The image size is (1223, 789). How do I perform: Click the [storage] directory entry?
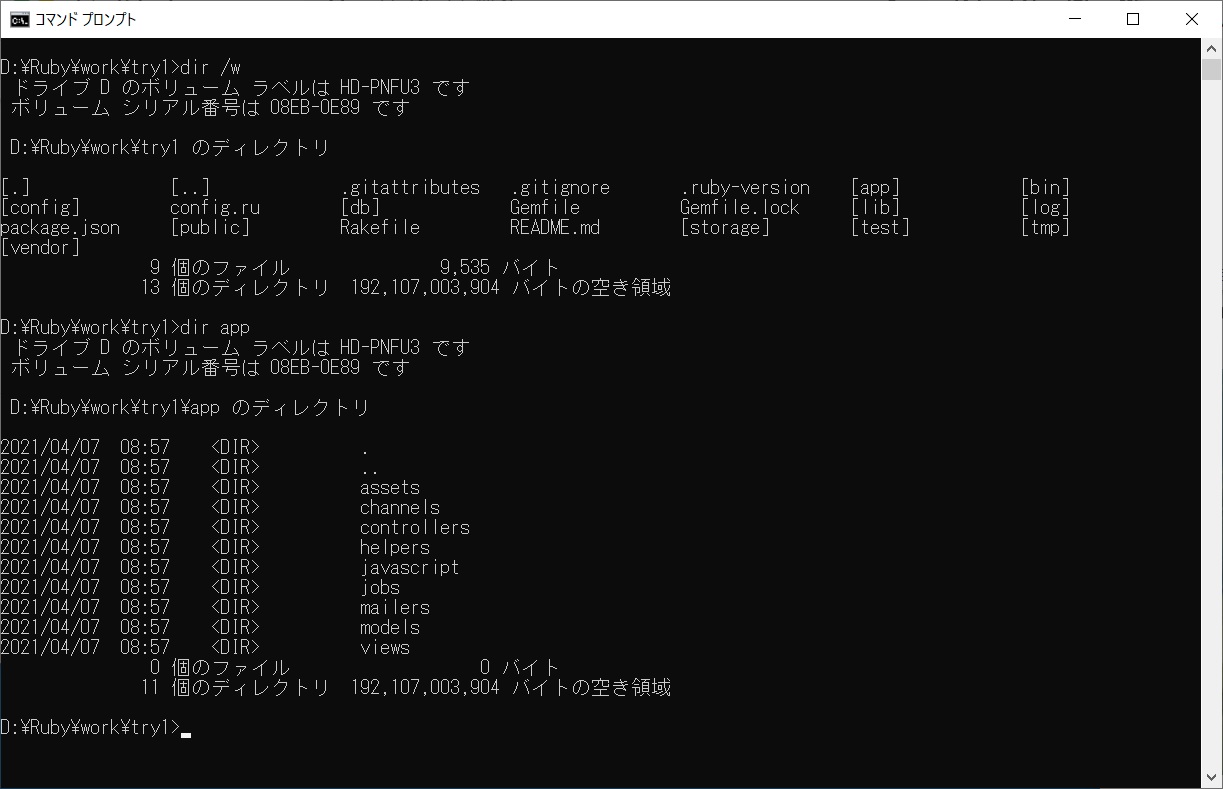tap(725, 227)
